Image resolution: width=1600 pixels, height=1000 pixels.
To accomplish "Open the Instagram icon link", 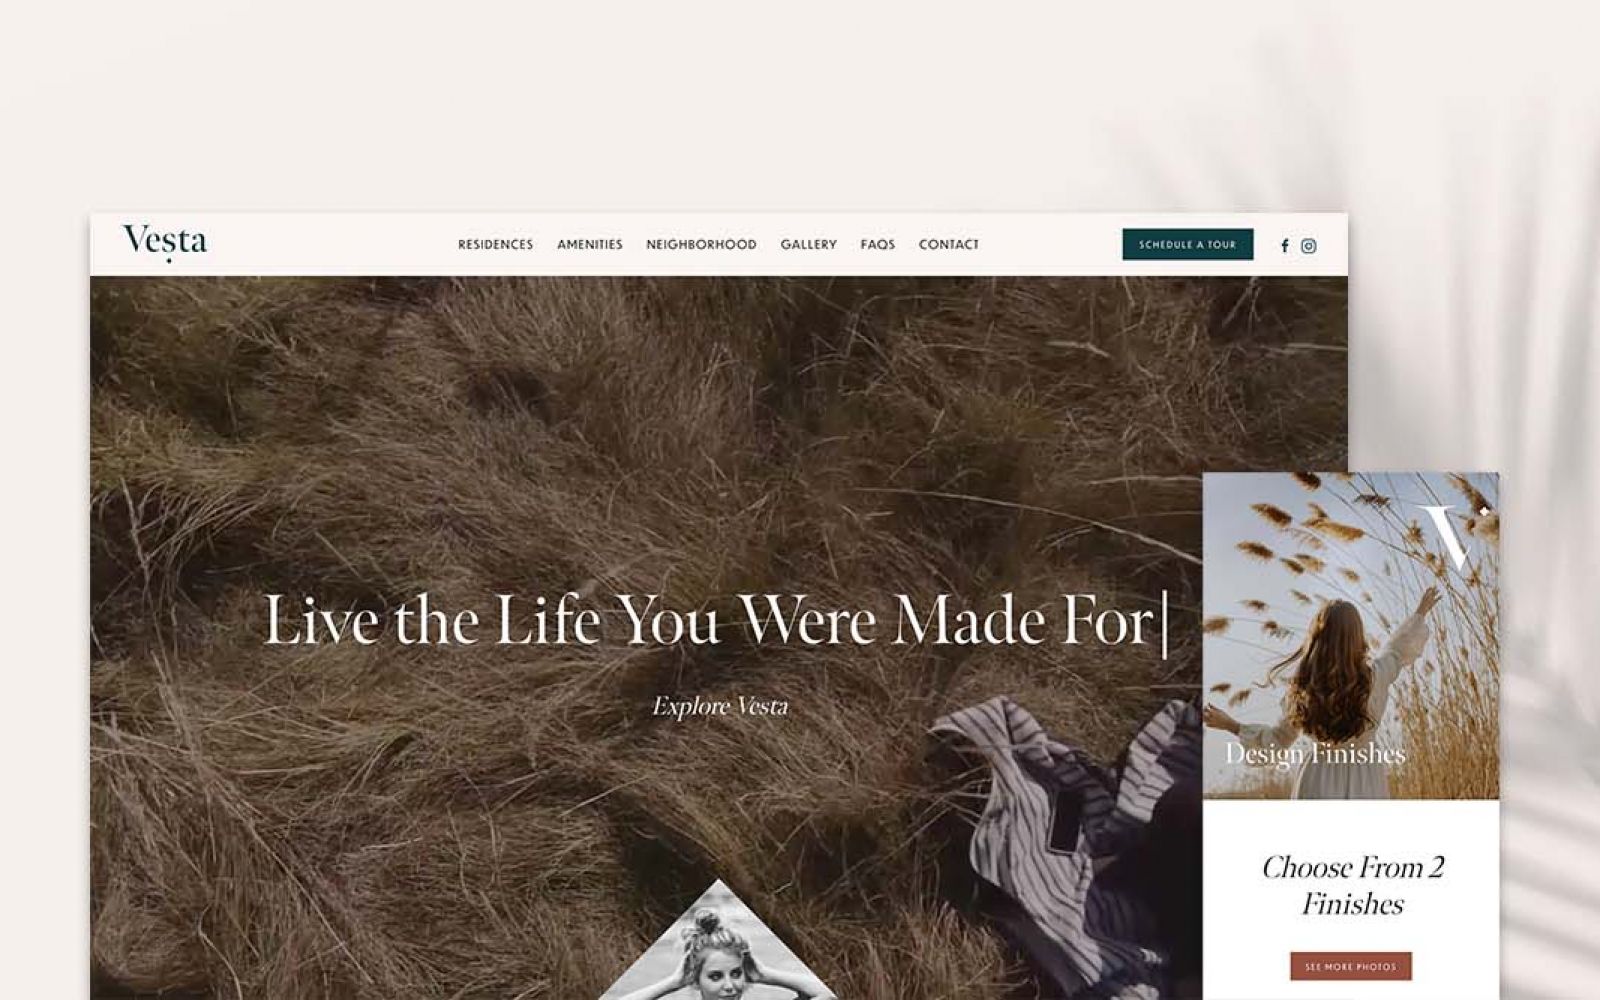I will (1309, 246).
